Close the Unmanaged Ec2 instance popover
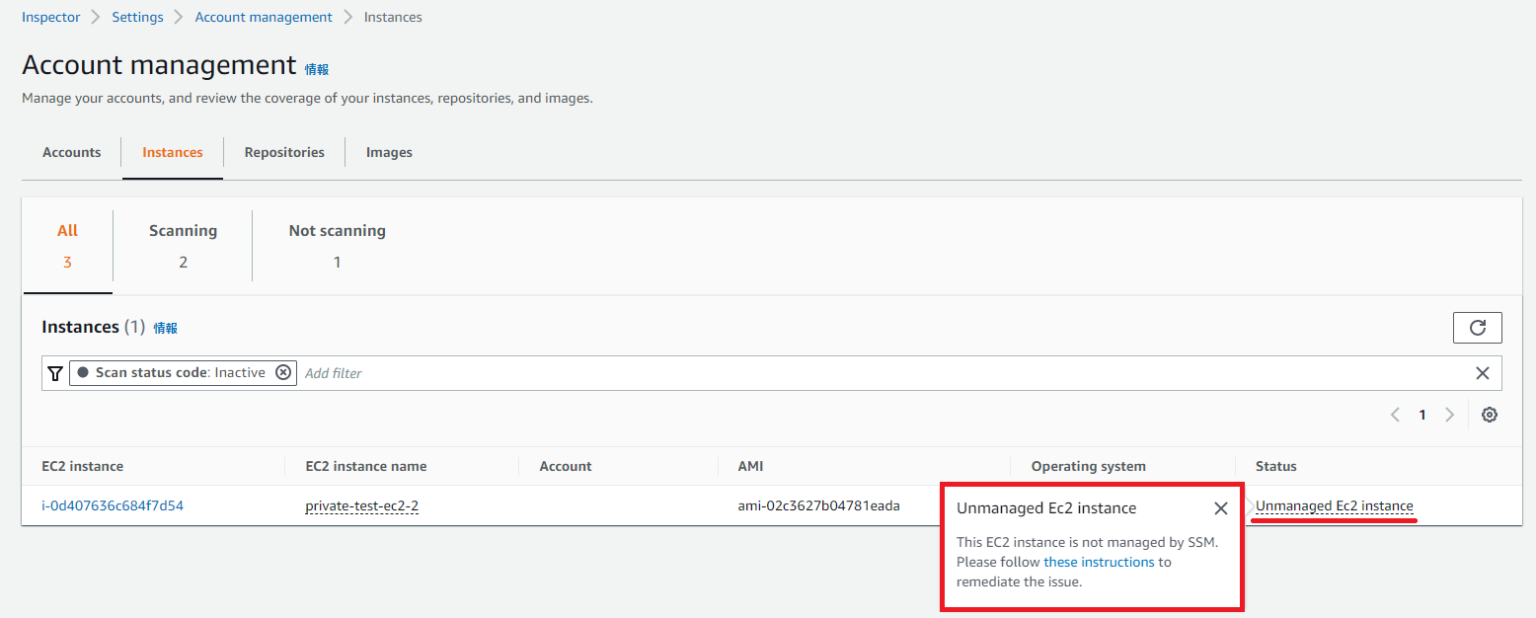Image resolution: width=1536 pixels, height=618 pixels. pyautogui.click(x=1221, y=508)
